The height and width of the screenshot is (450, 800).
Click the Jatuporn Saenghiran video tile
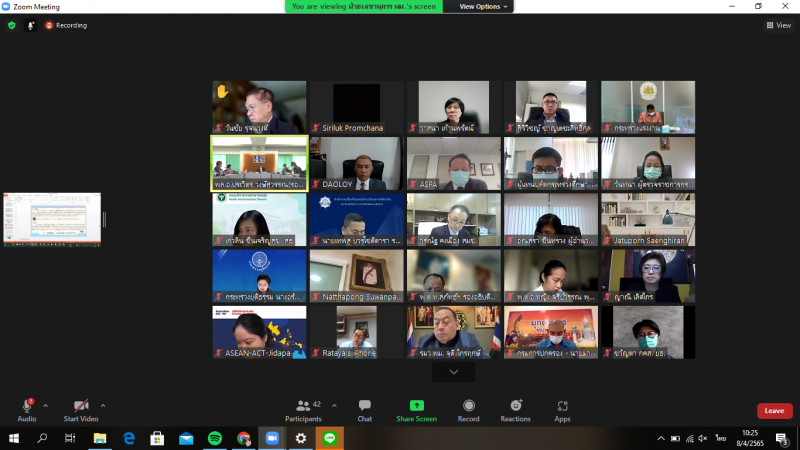648,219
